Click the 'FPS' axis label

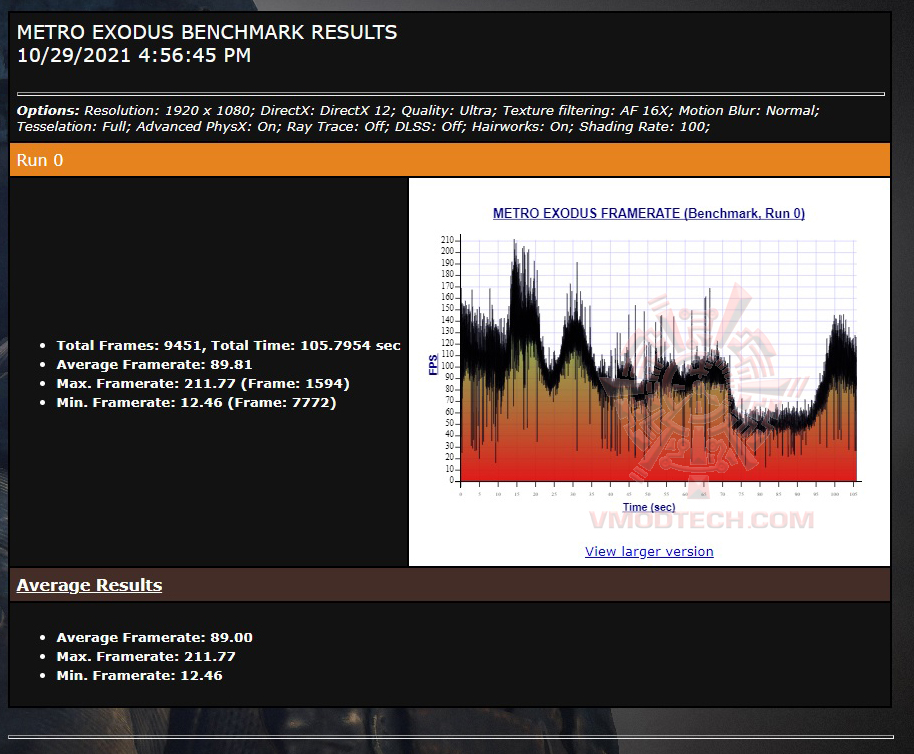[x=433, y=365]
